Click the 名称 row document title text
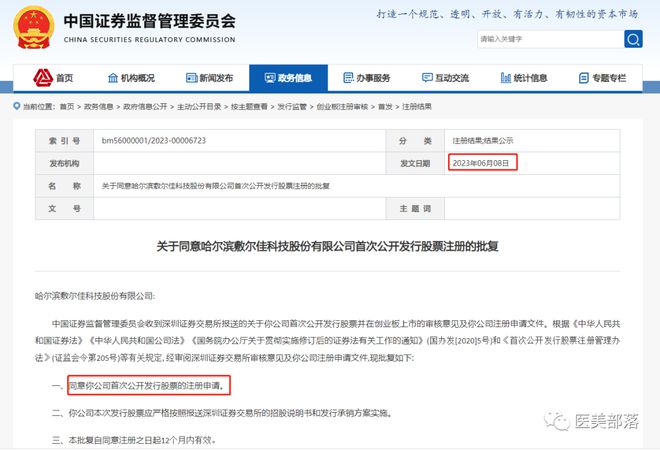660x450 pixels. (x=216, y=186)
